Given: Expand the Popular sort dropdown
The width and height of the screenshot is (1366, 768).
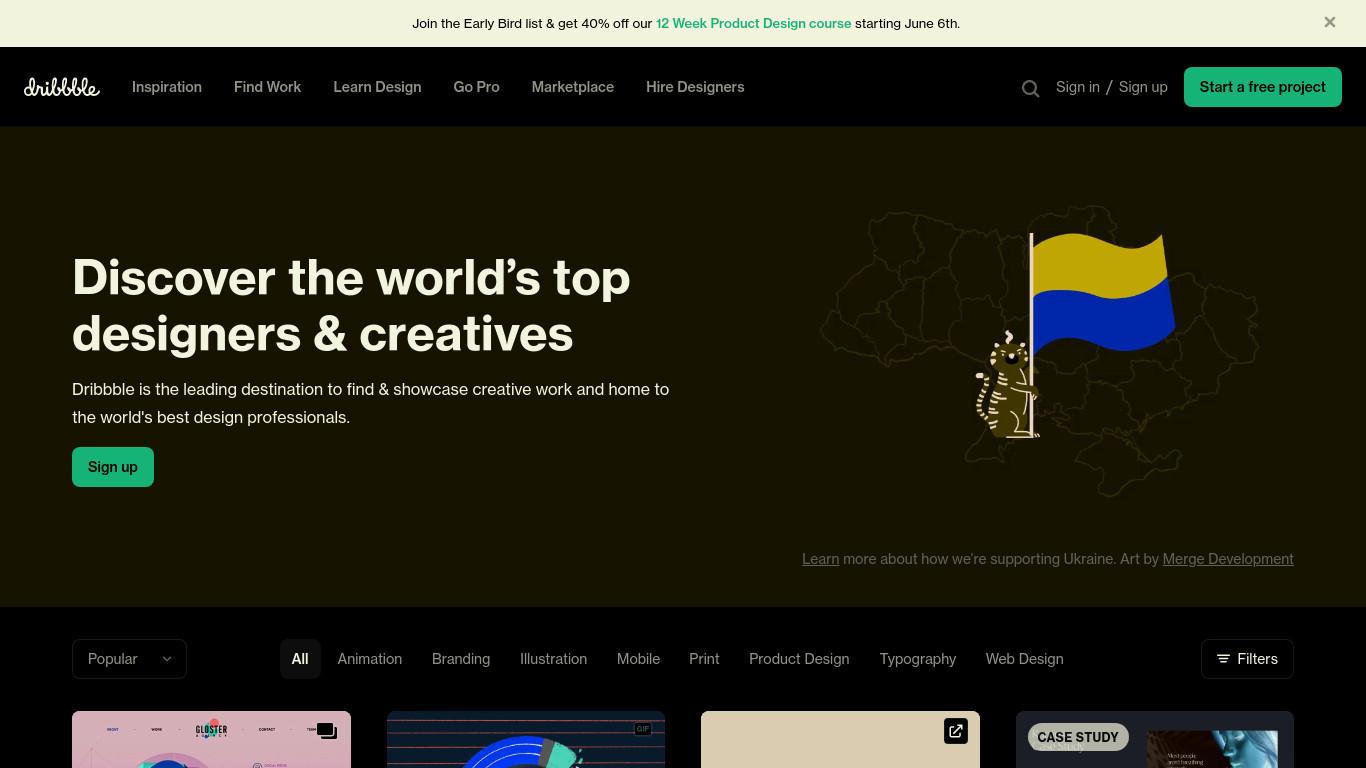Looking at the screenshot, I should click(129, 659).
